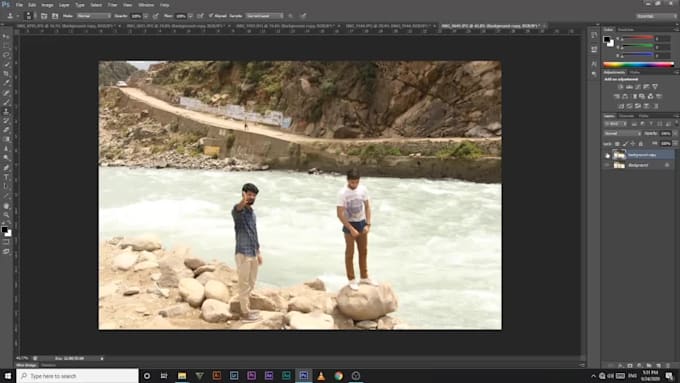Viewport: 680px width, 383px height.
Task: Toggle Quick Mask mode in toolbox
Action: pyautogui.click(x=6, y=242)
